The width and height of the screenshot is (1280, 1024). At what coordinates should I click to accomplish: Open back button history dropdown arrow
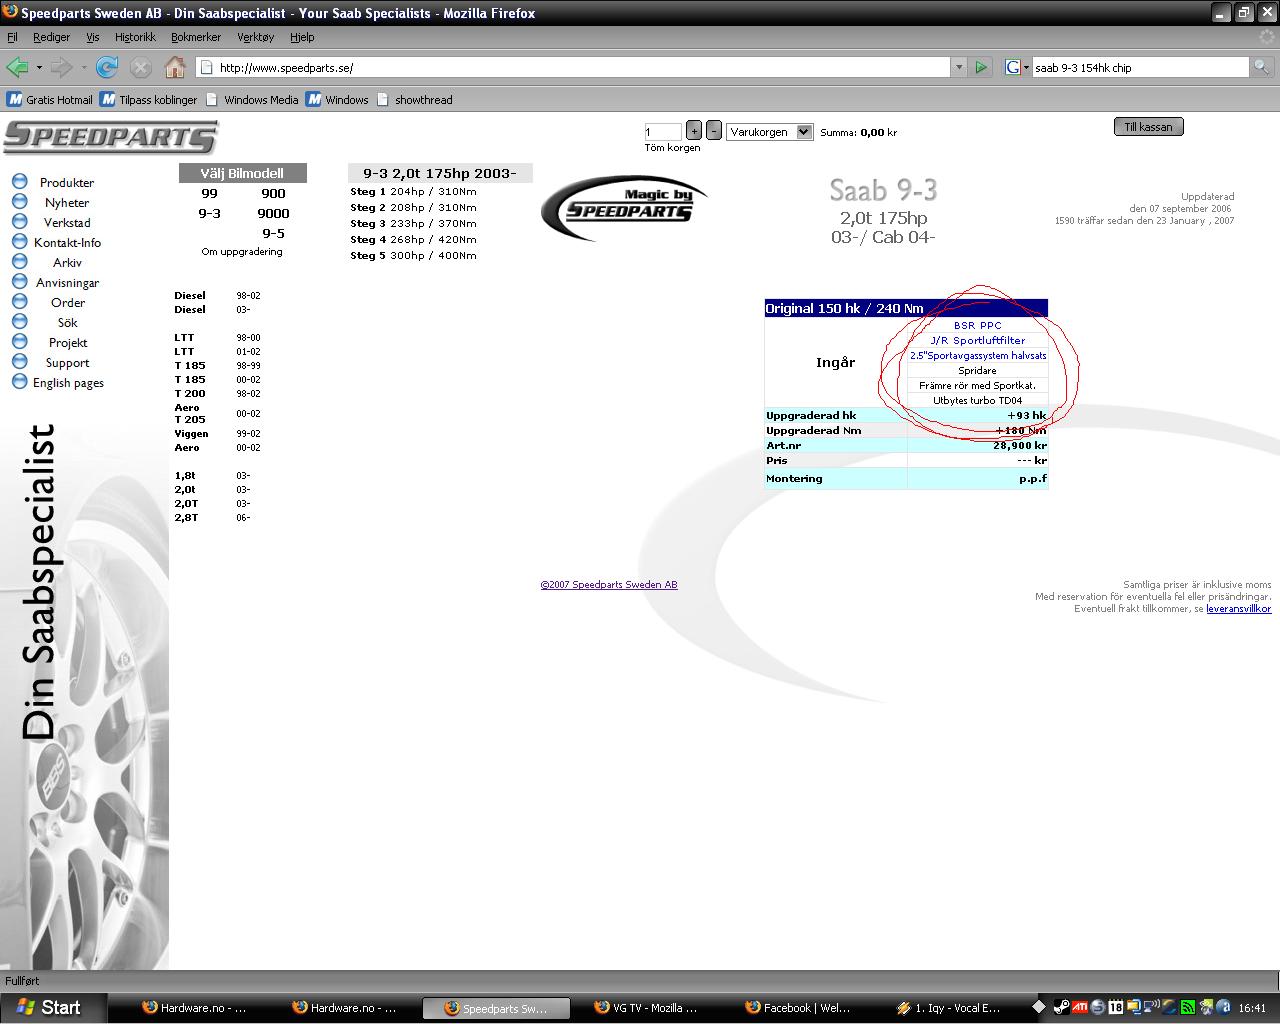pos(39,67)
